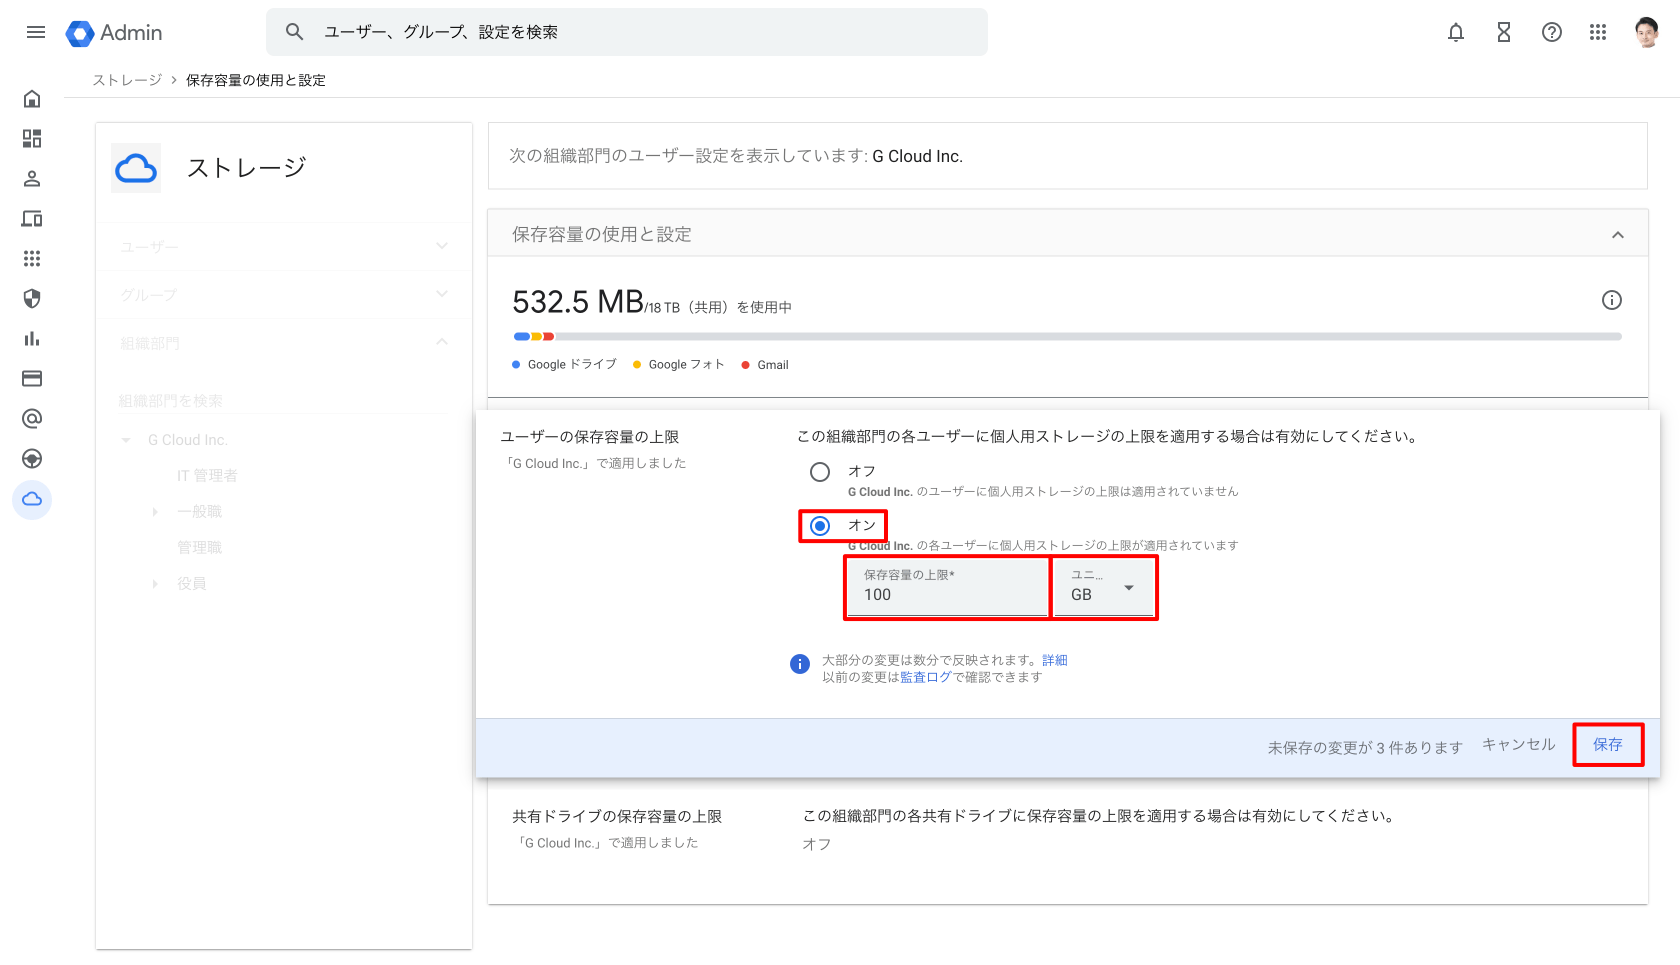Screen dimensions: 1680x965
Task: Expand the 一般職 tree node
Action: click(x=155, y=512)
